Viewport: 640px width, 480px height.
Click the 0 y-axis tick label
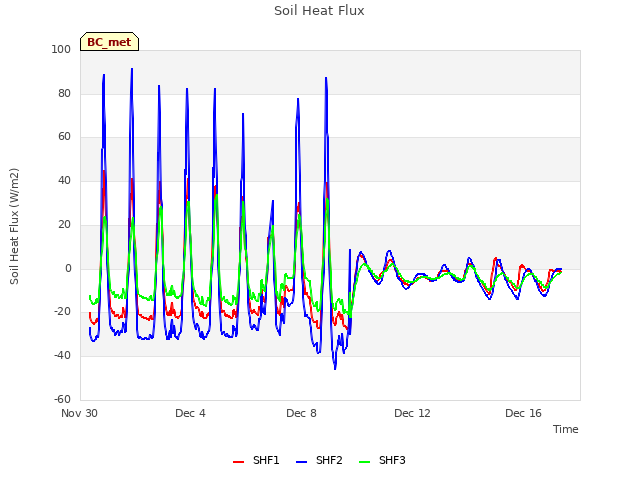[68, 269]
